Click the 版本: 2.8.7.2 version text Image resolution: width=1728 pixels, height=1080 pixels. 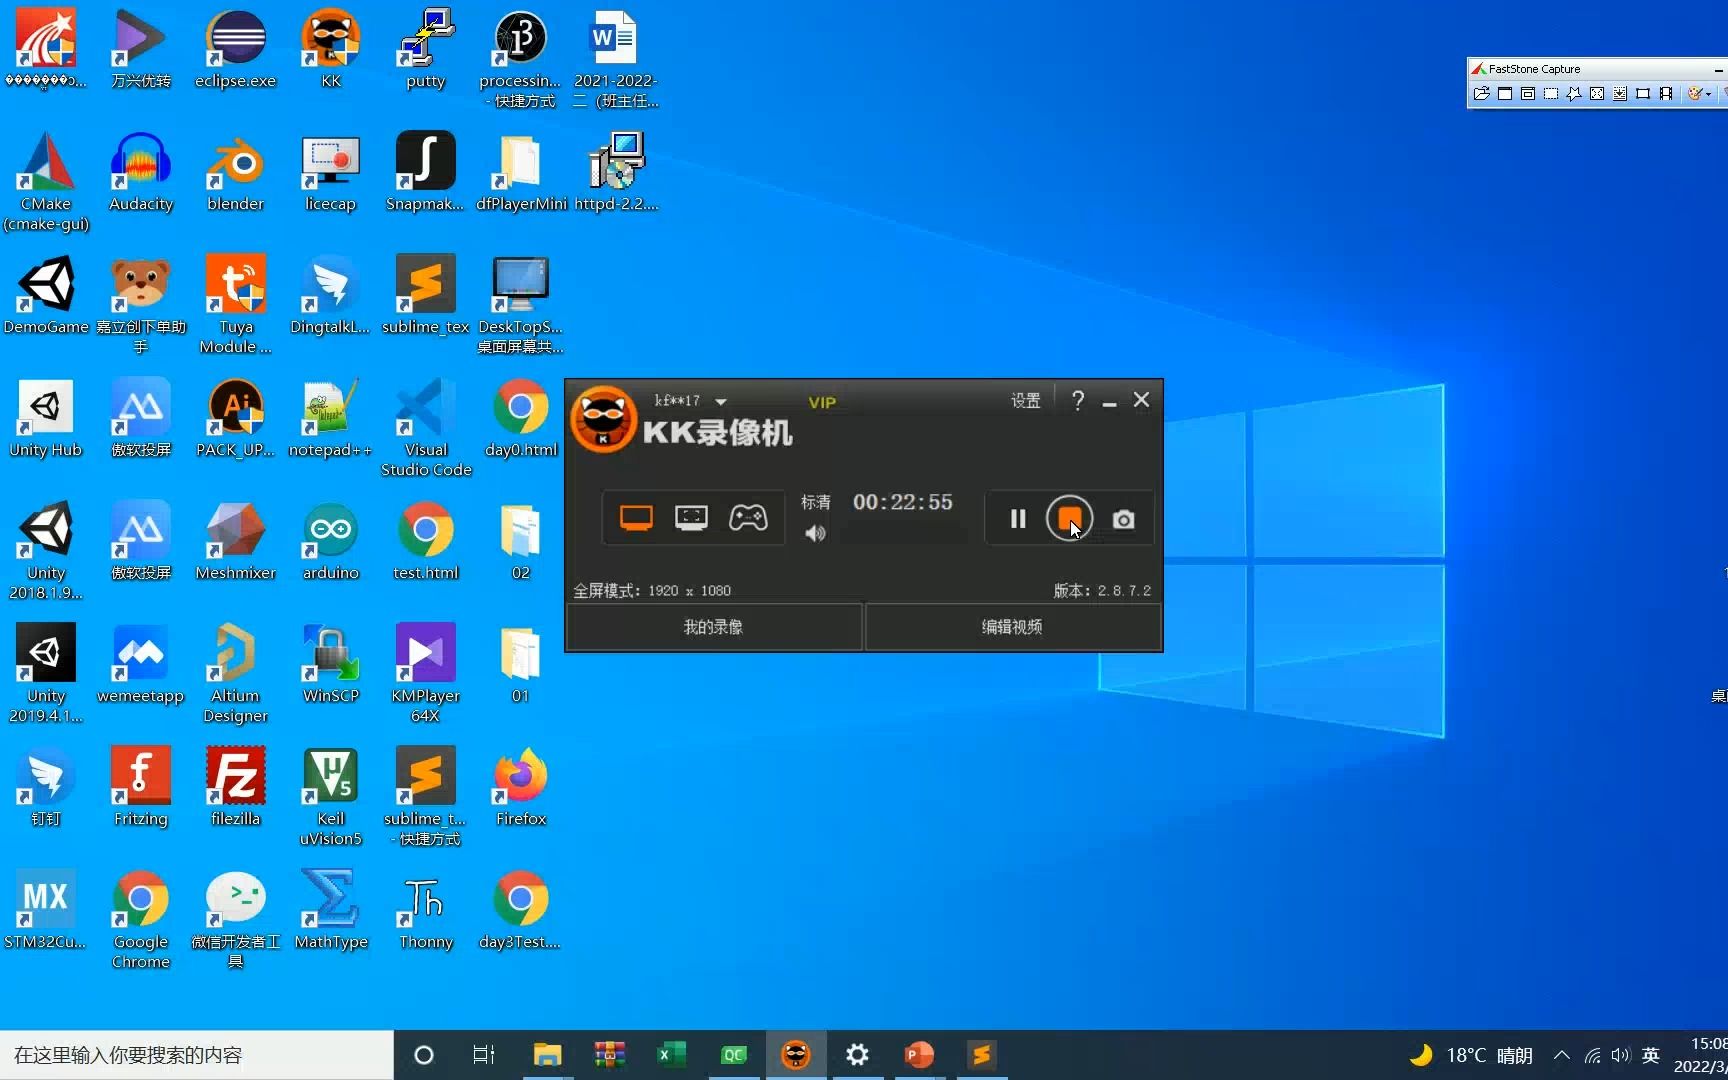pos(1102,591)
